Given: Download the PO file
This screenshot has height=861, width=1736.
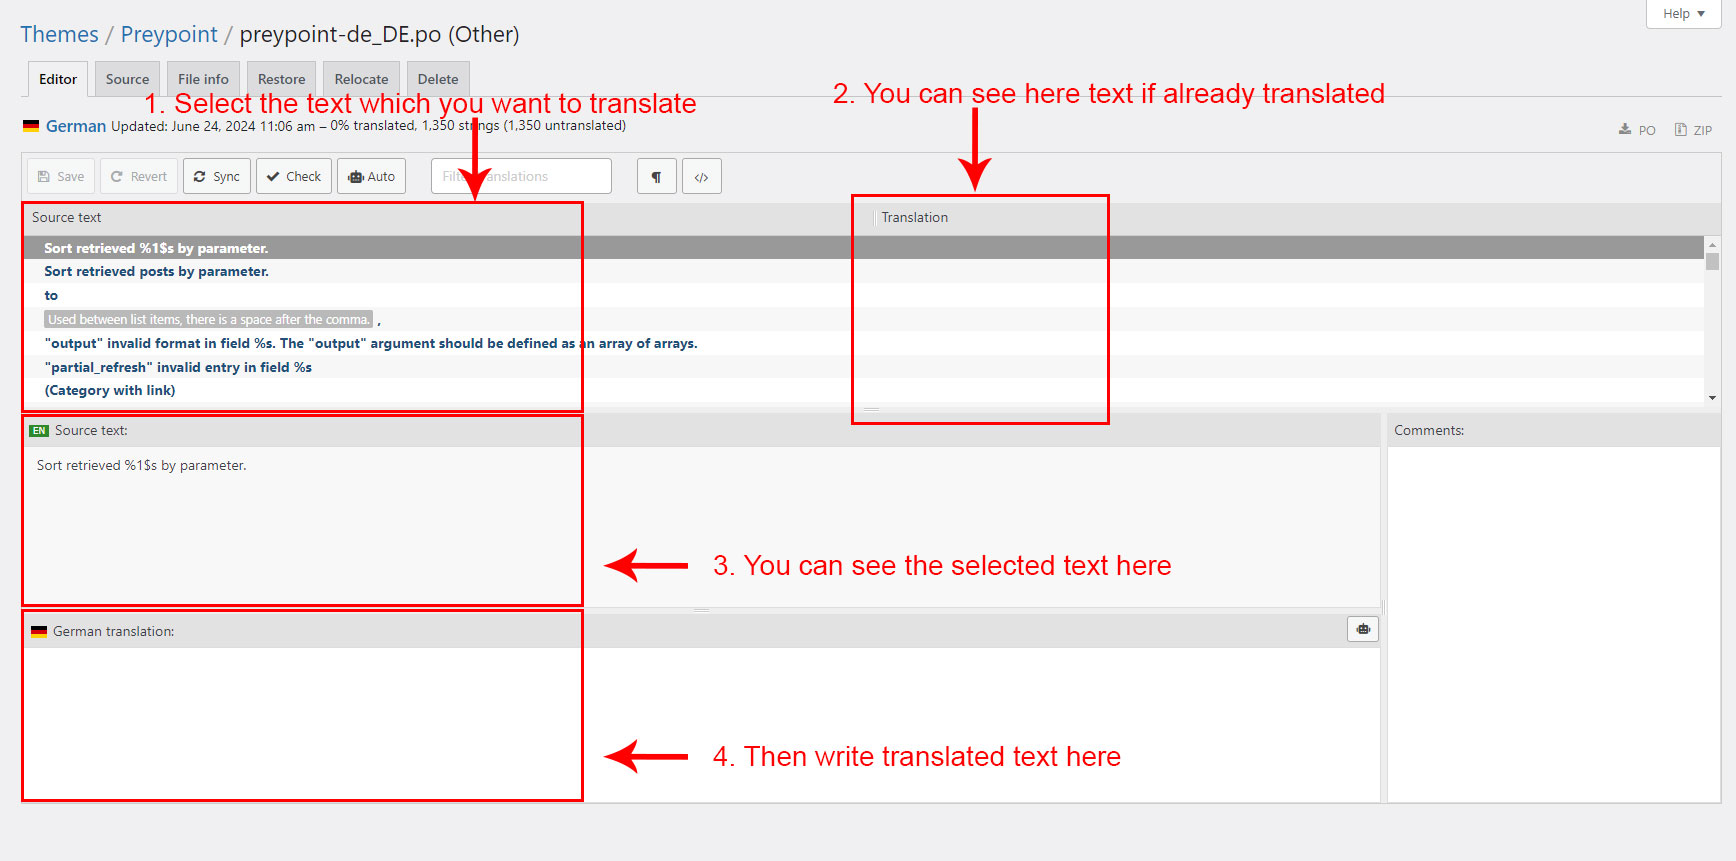Looking at the screenshot, I should [x=1637, y=130].
